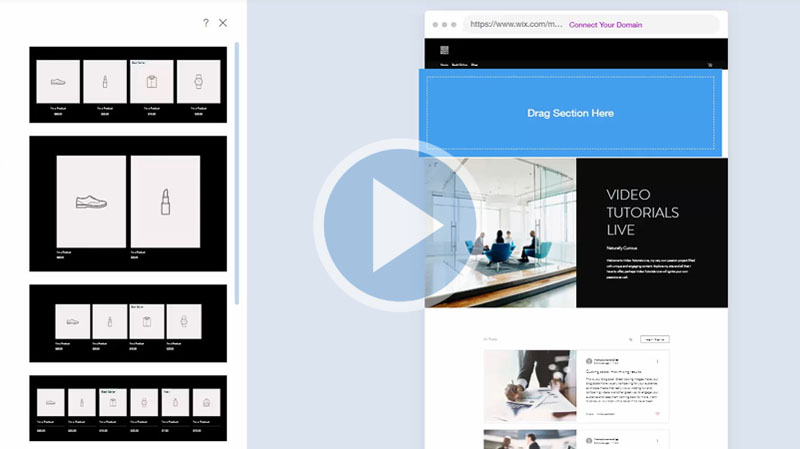Click the shopping cart icon in site header
This screenshot has width=800, height=449.
coord(710,64)
